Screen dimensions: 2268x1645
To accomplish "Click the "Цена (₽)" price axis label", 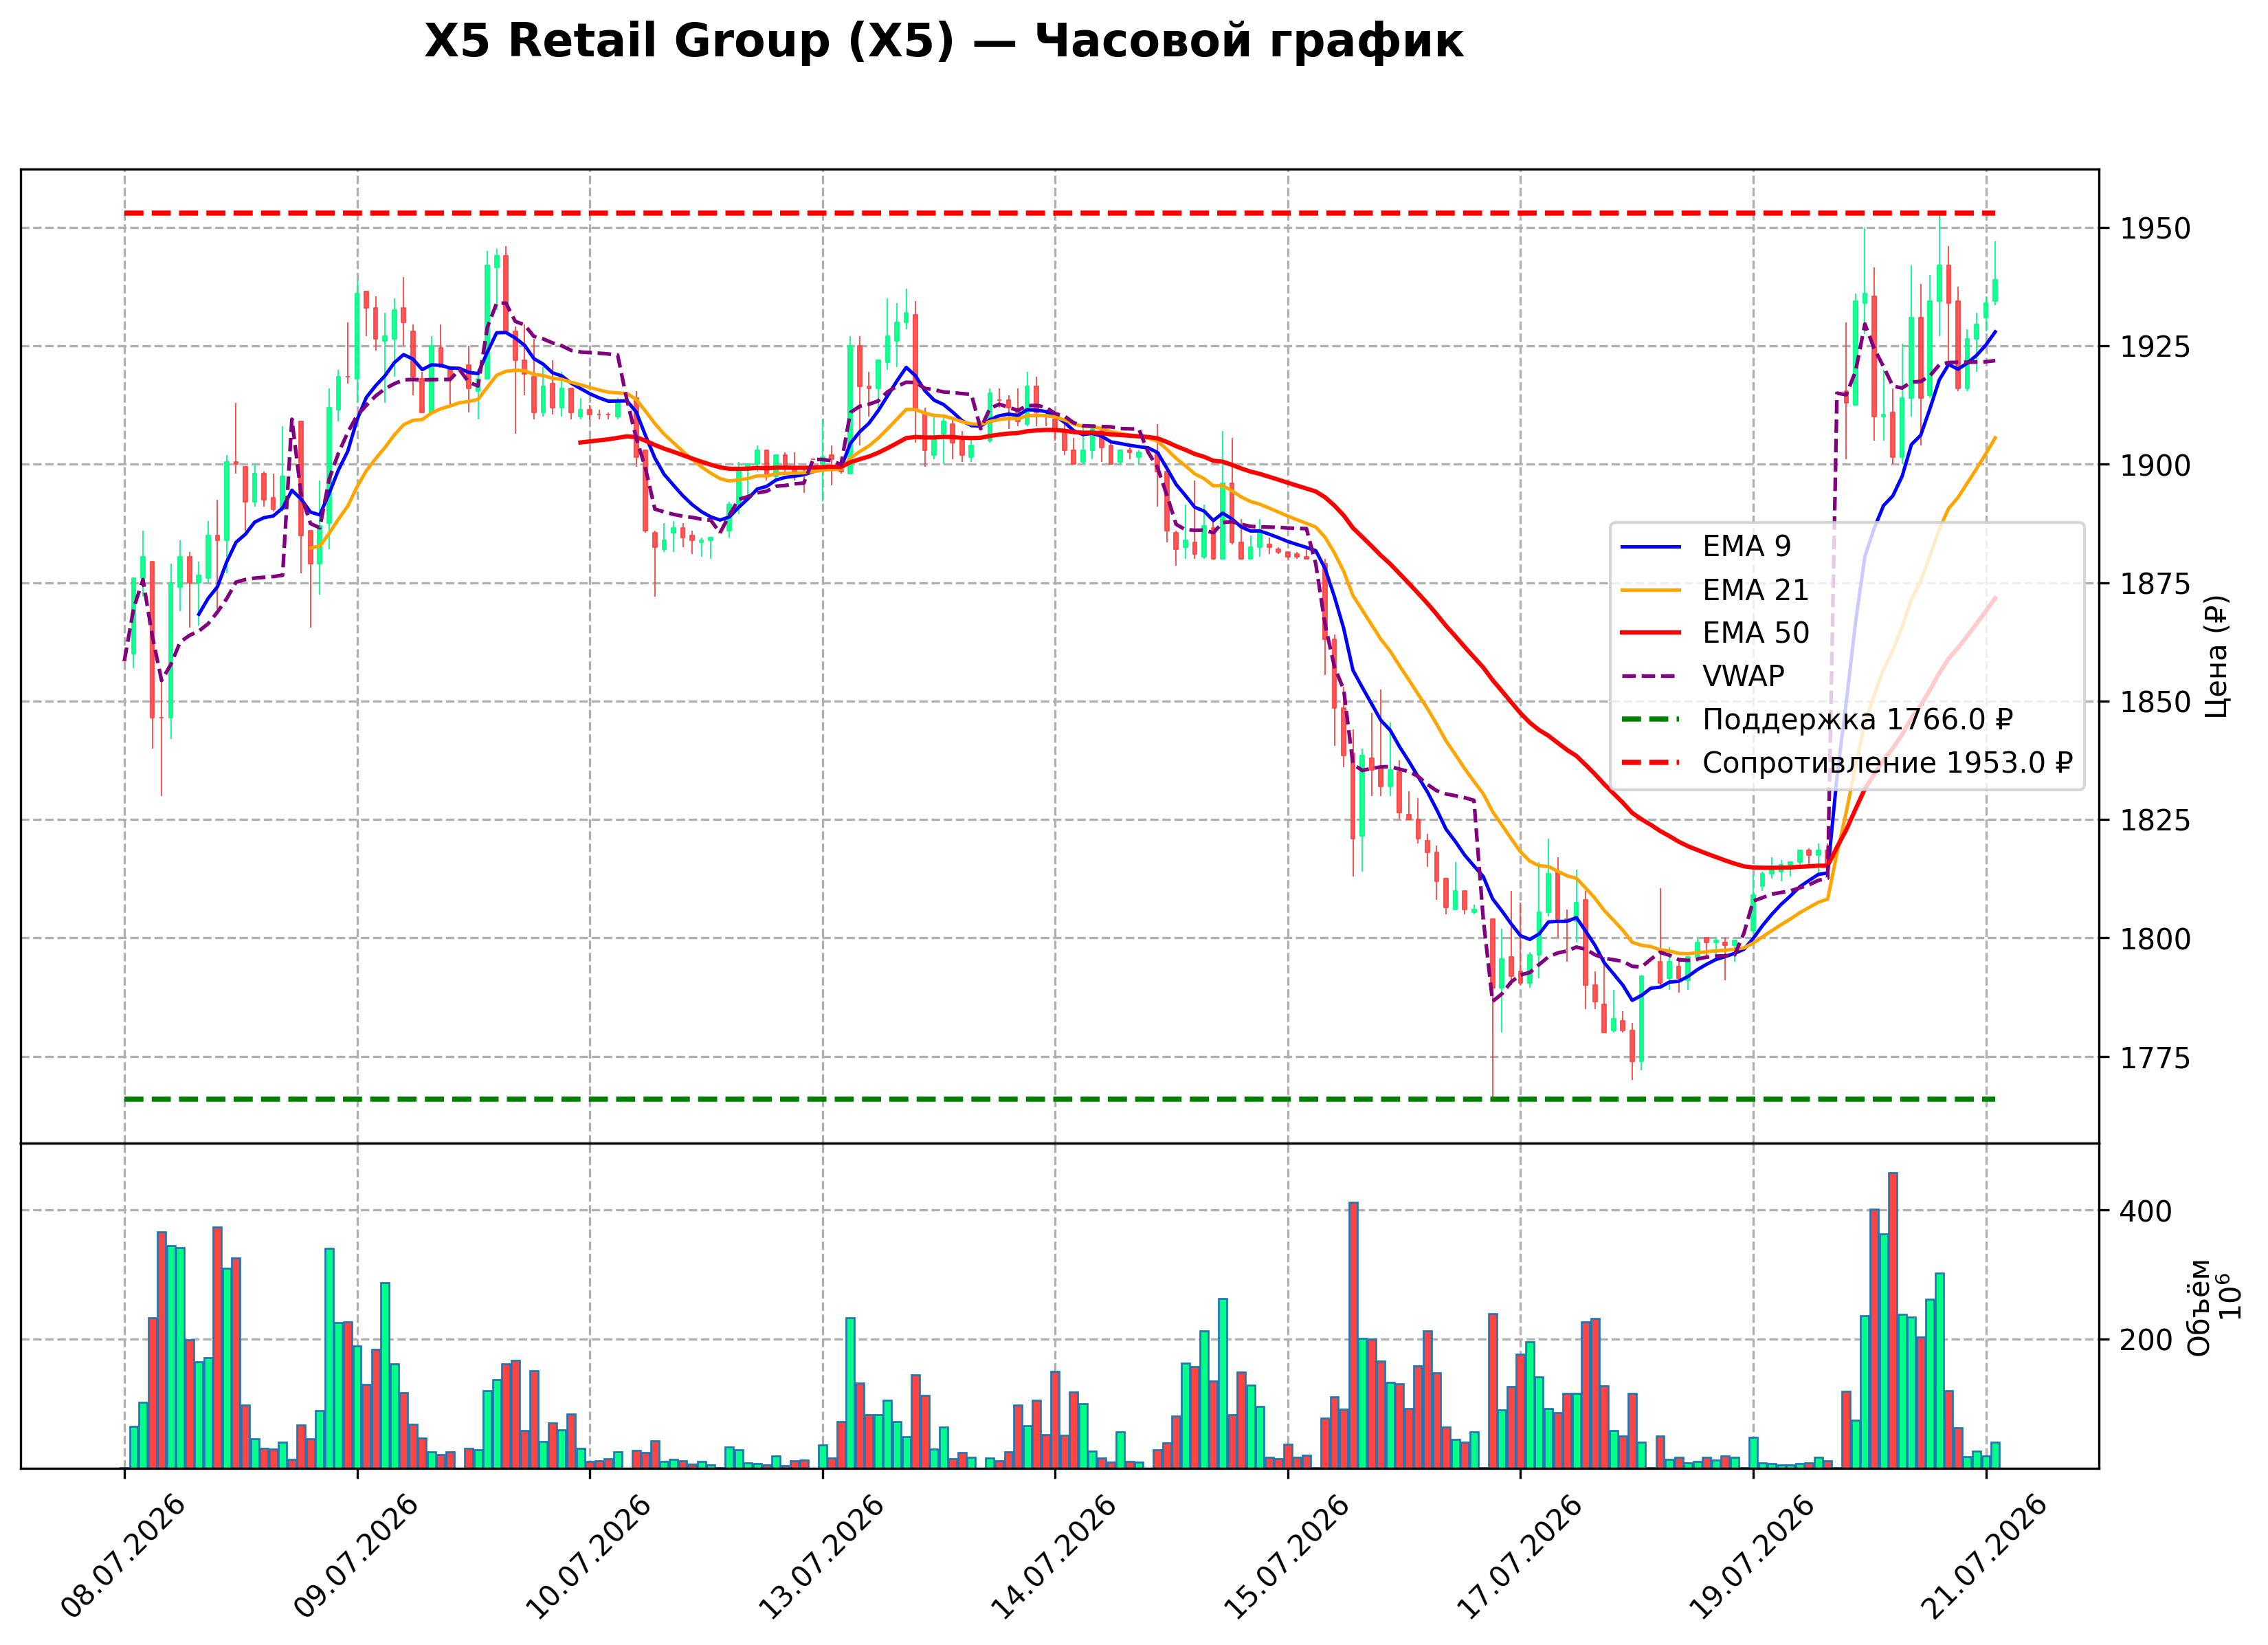I will [x=2216, y=656].
